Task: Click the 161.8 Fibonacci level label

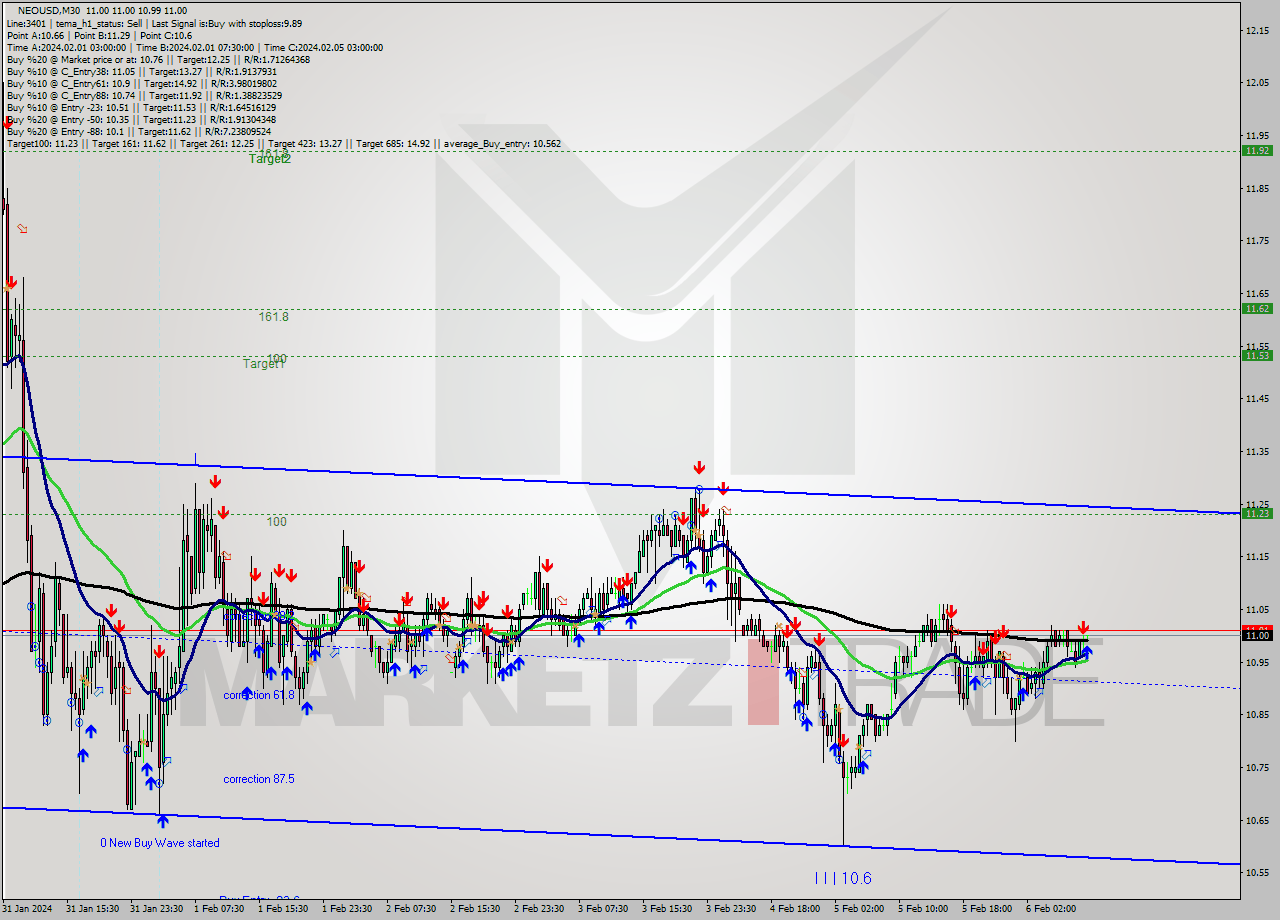Action: (x=273, y=316)
